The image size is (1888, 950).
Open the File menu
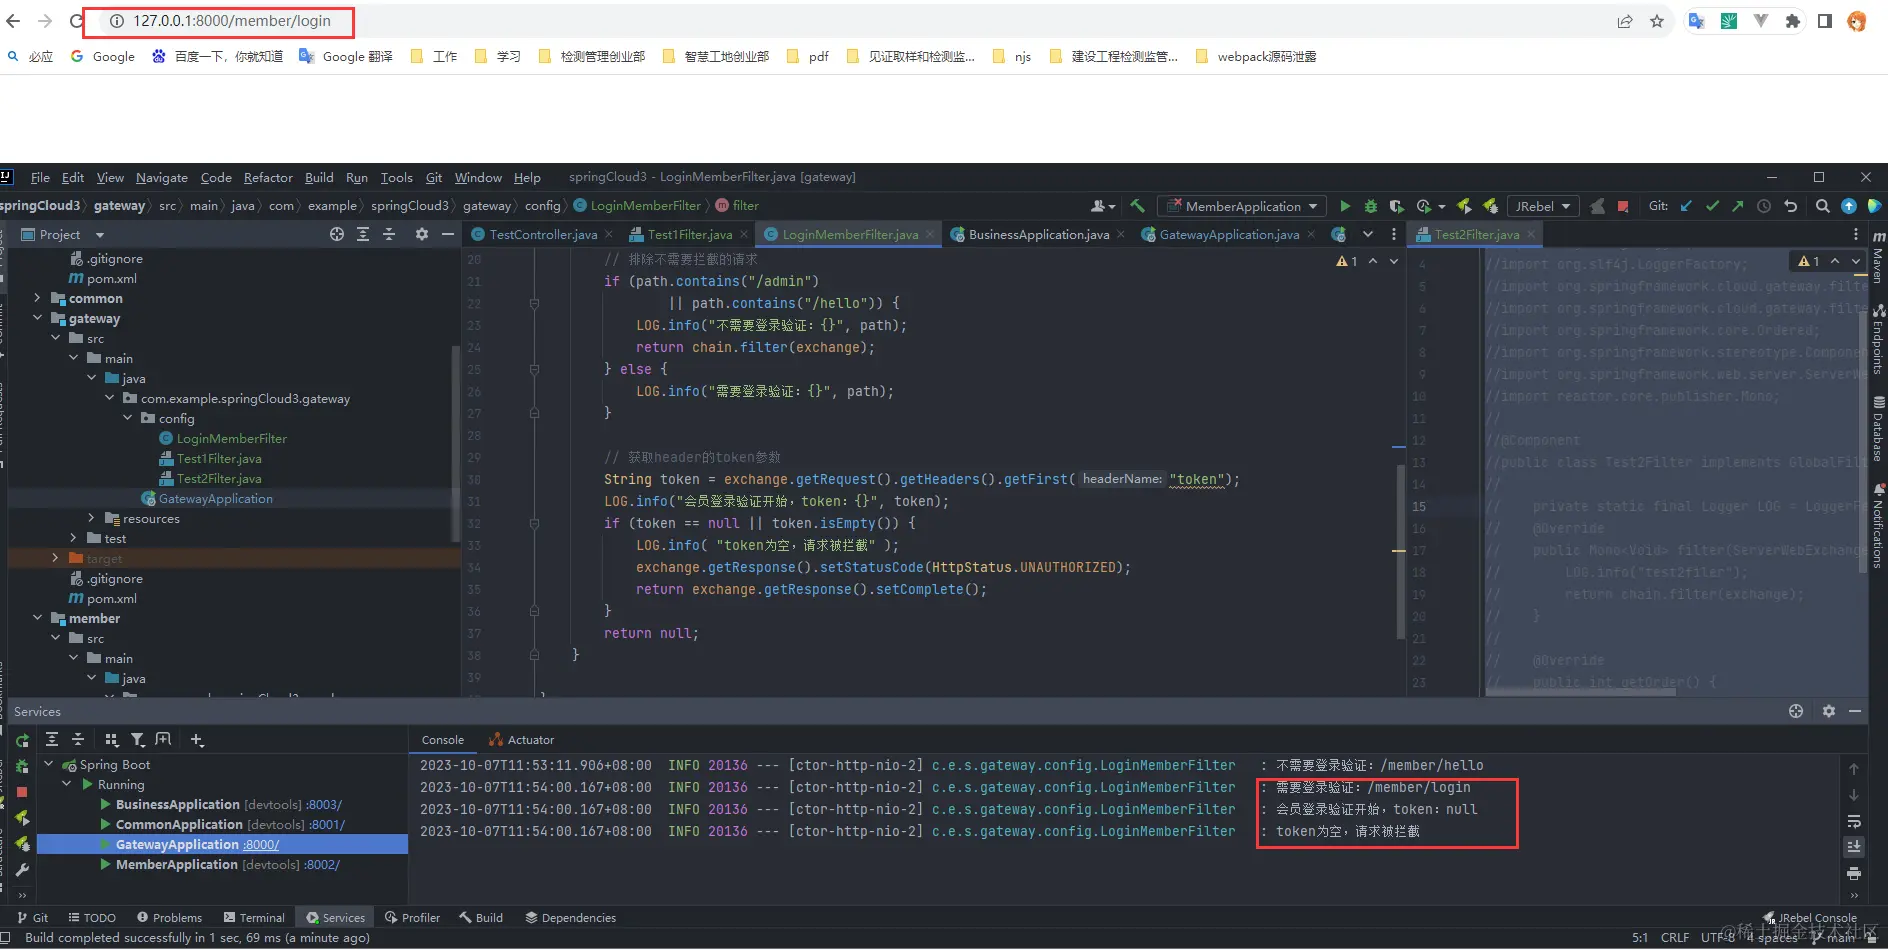40,178
